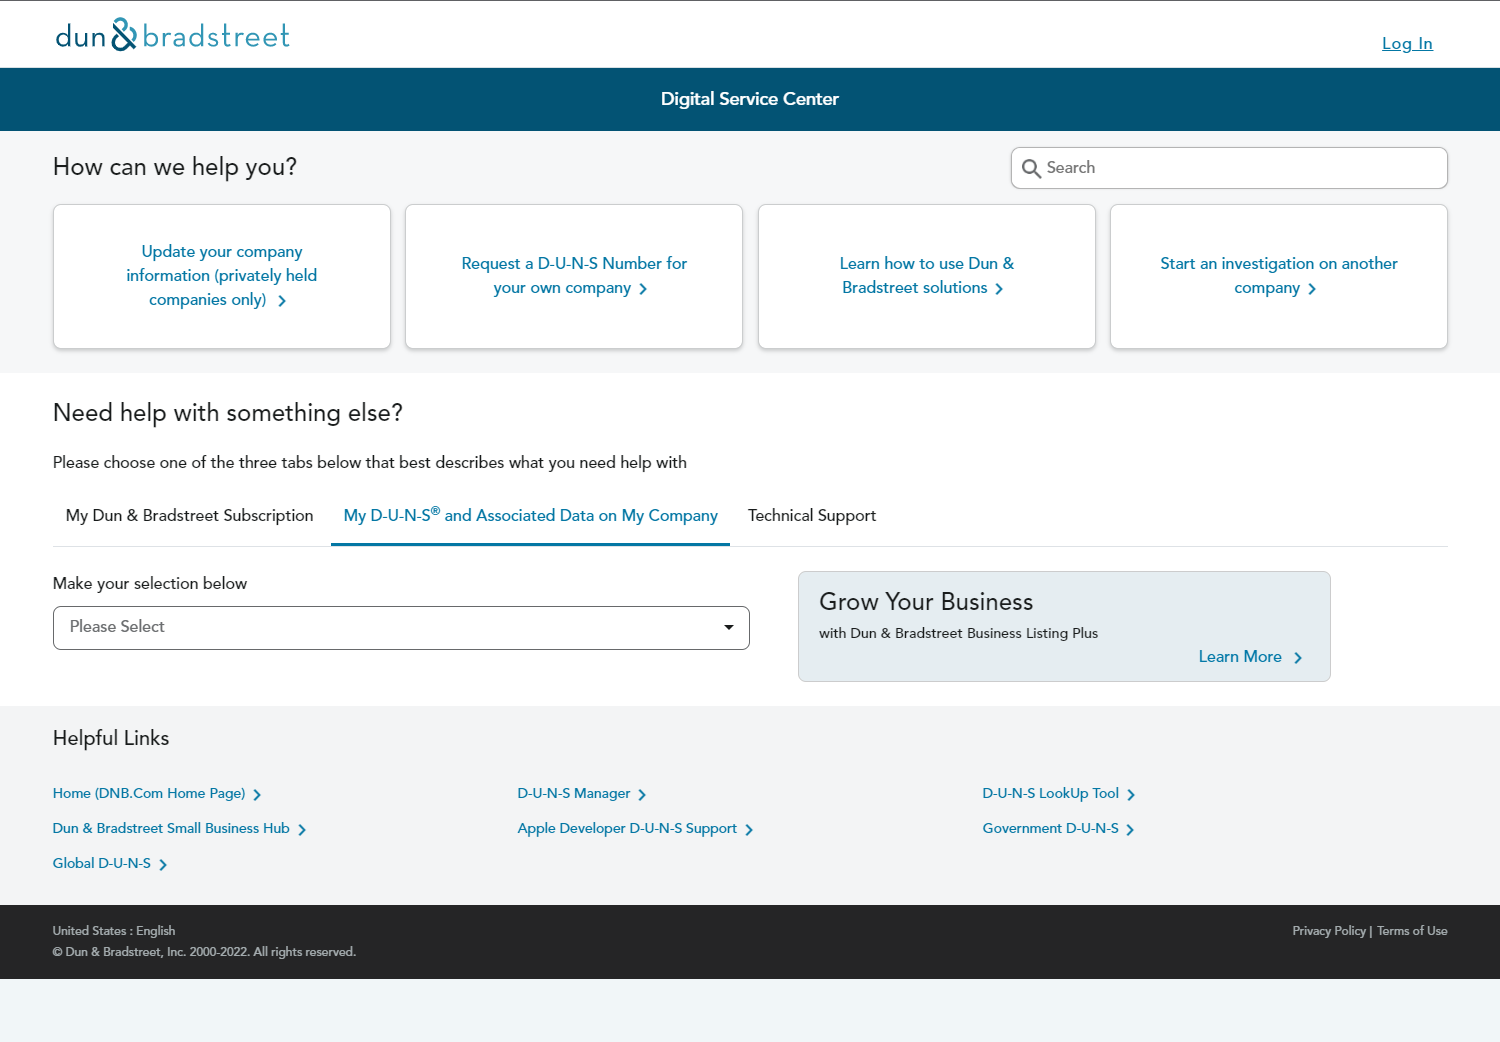Open Start an investigation on another company
1500x1042 pixels.
click(x=1278, y=276)
